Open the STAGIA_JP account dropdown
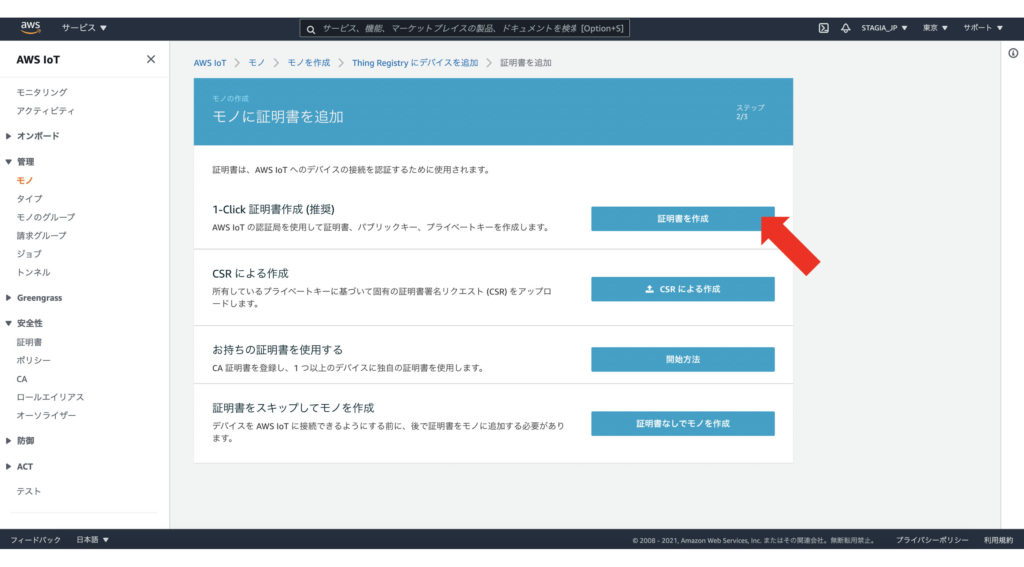Image resolution: width=1024 pixels, height=567 pixels. click(x=884, y=28)
